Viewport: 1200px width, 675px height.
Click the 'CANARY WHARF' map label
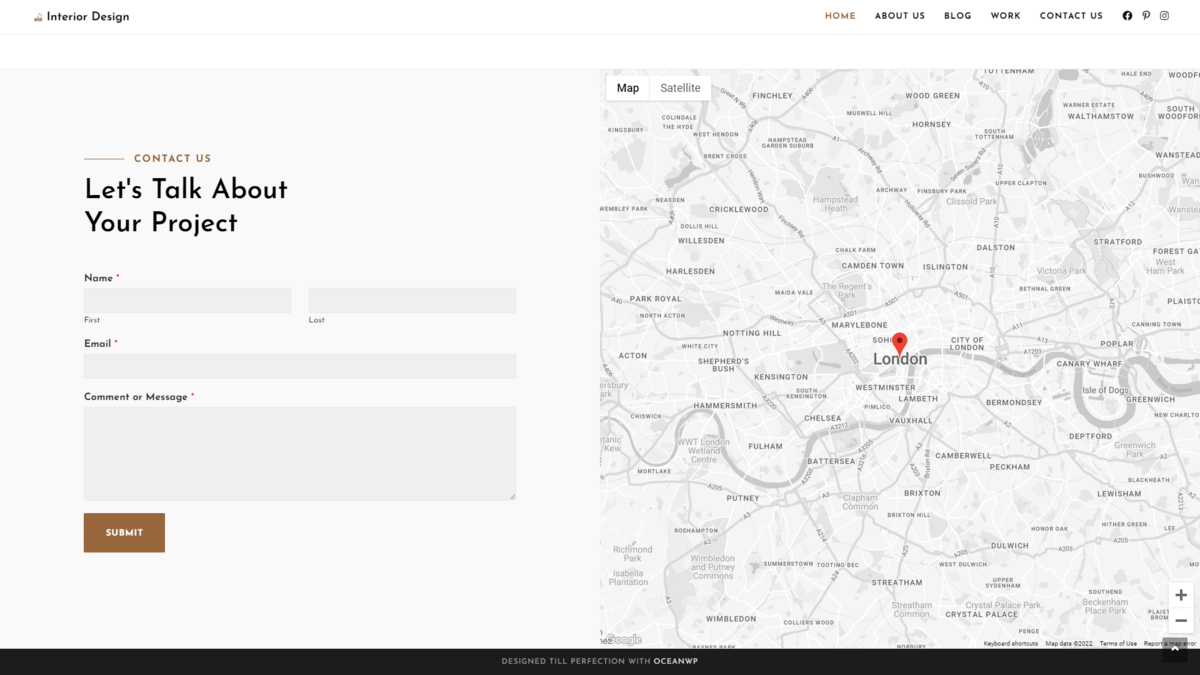(1089, 364)
